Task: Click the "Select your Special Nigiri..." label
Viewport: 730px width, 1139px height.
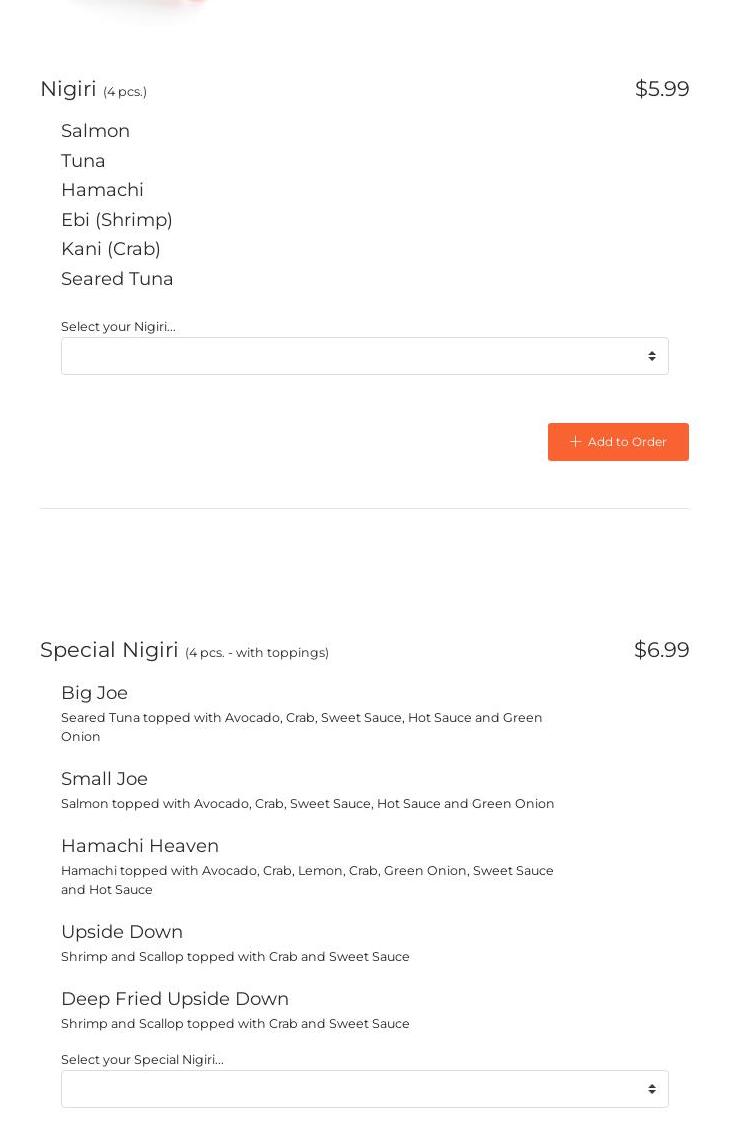Action: (142, 1060)
